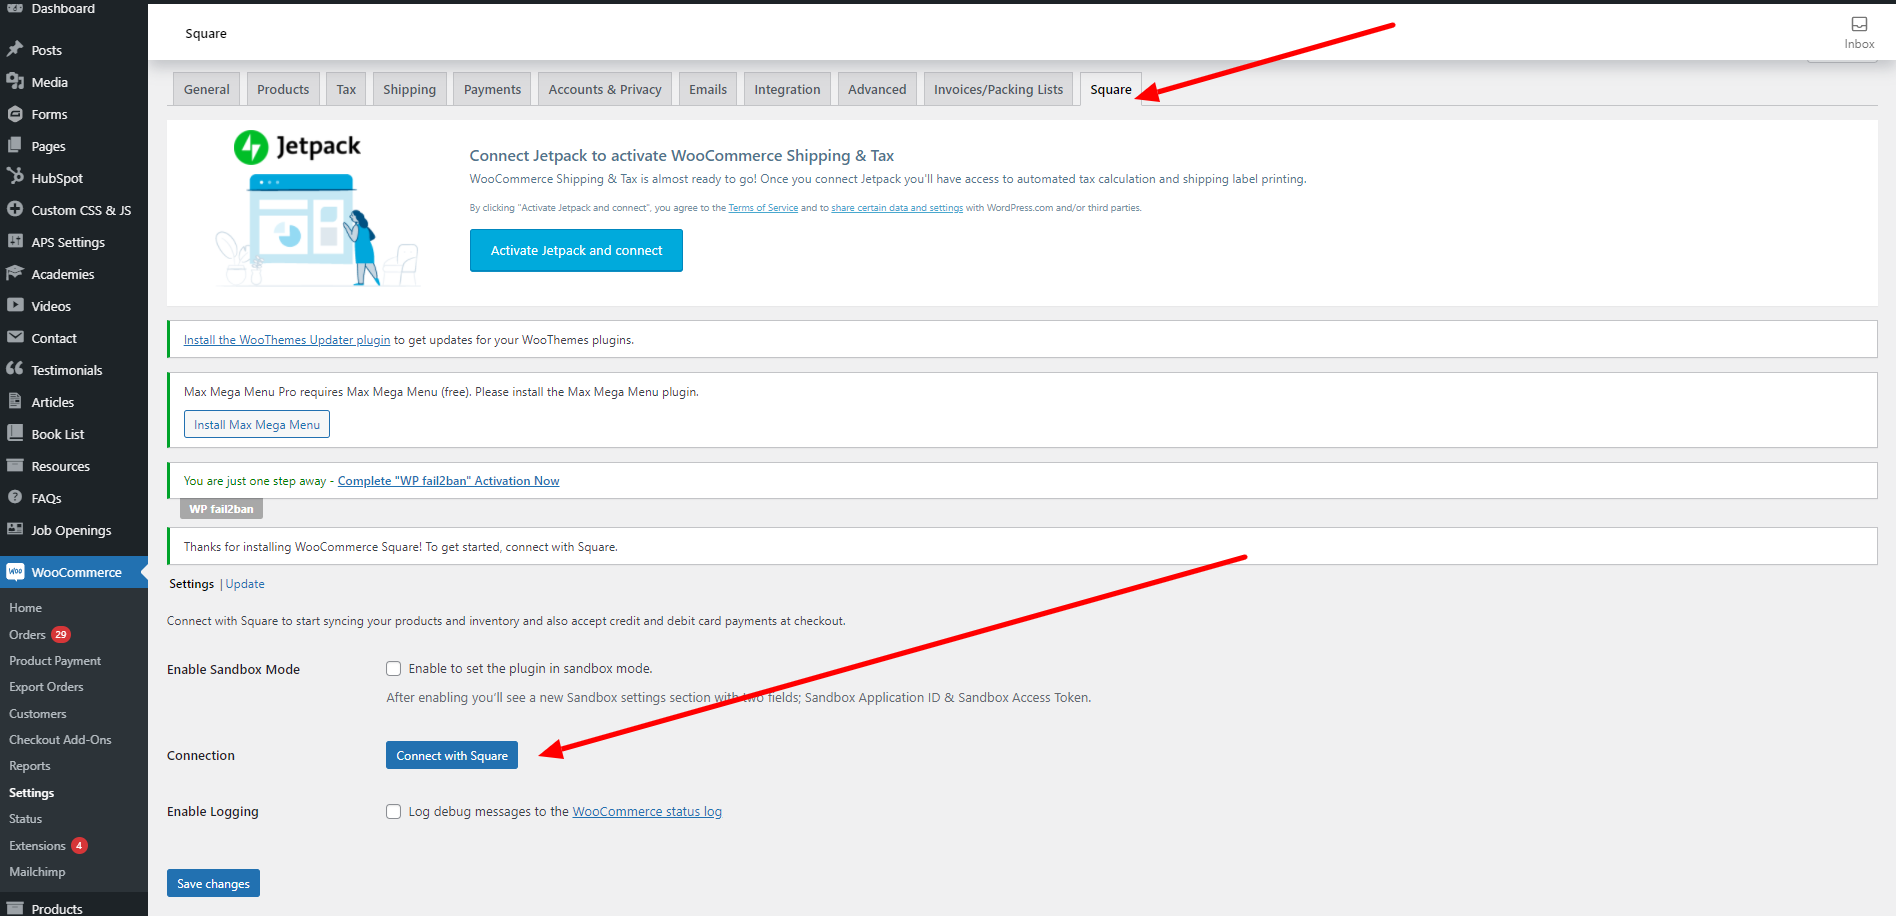Screen dimensions: 1896x916
Task: Click the Testimonials quote icon
Action: point(15,369)
